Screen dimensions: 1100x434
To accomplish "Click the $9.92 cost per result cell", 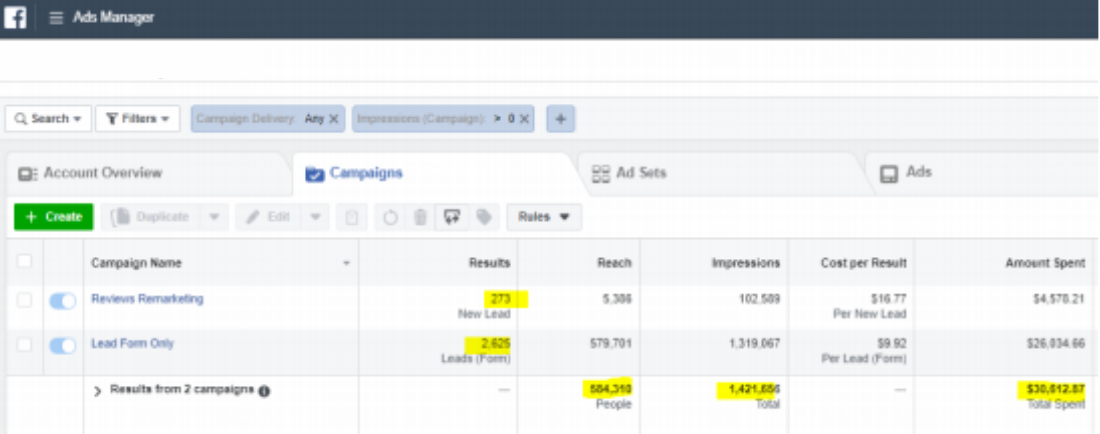I will point(892,344).
